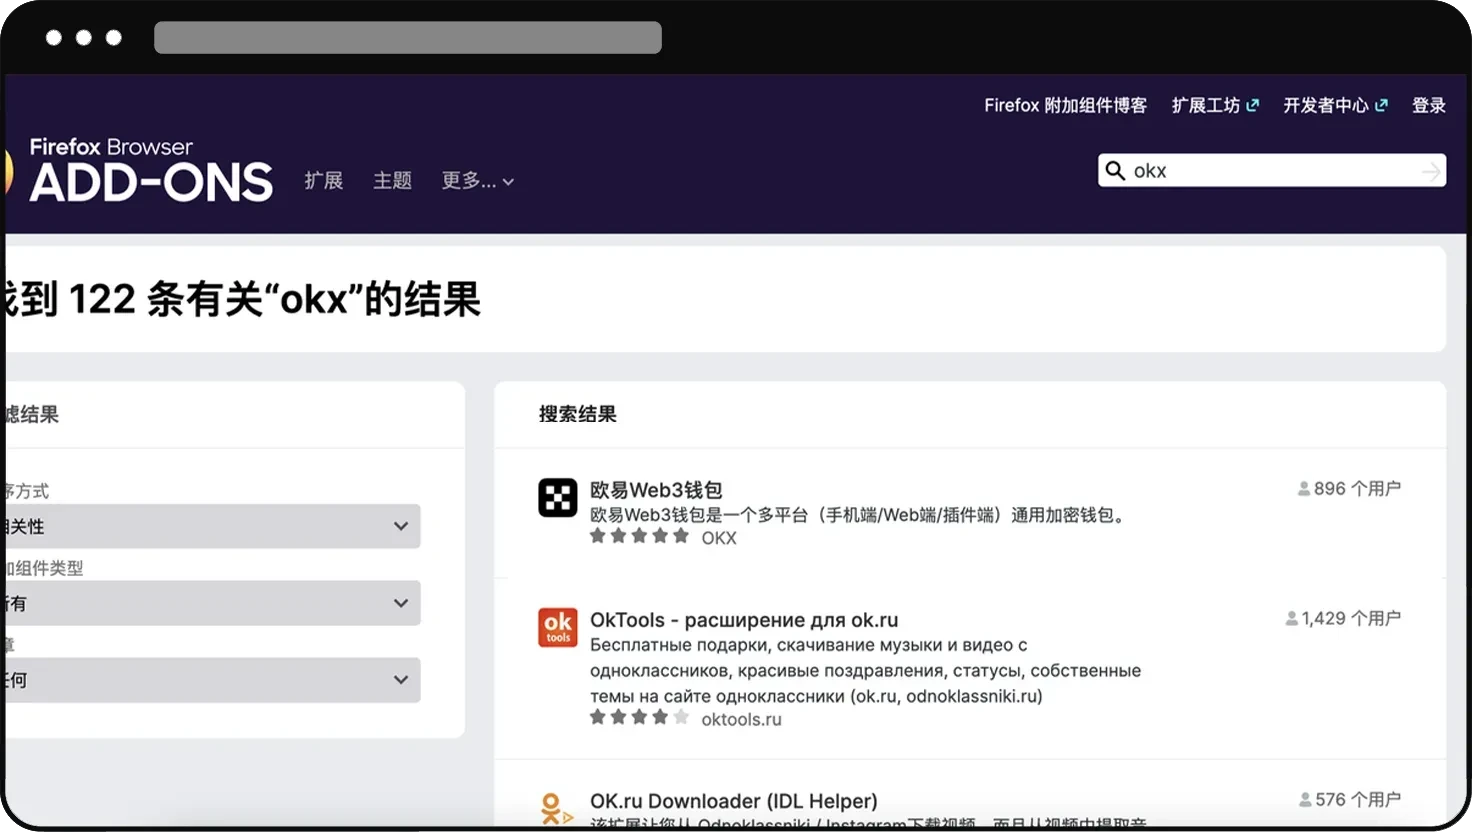Screen dimensions: 1472x832
Task: Click the 欧易Web3钱包 description text
Action: coord(859,515)
